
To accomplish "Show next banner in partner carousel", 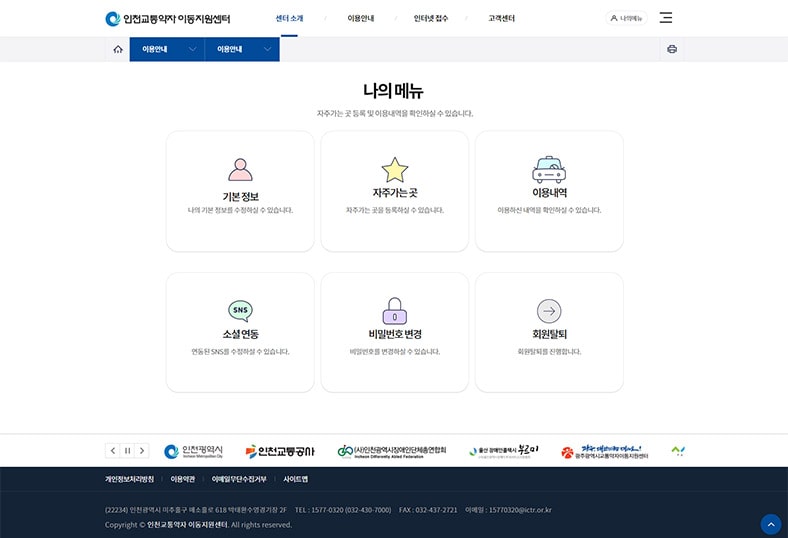I will coord(142,451).
